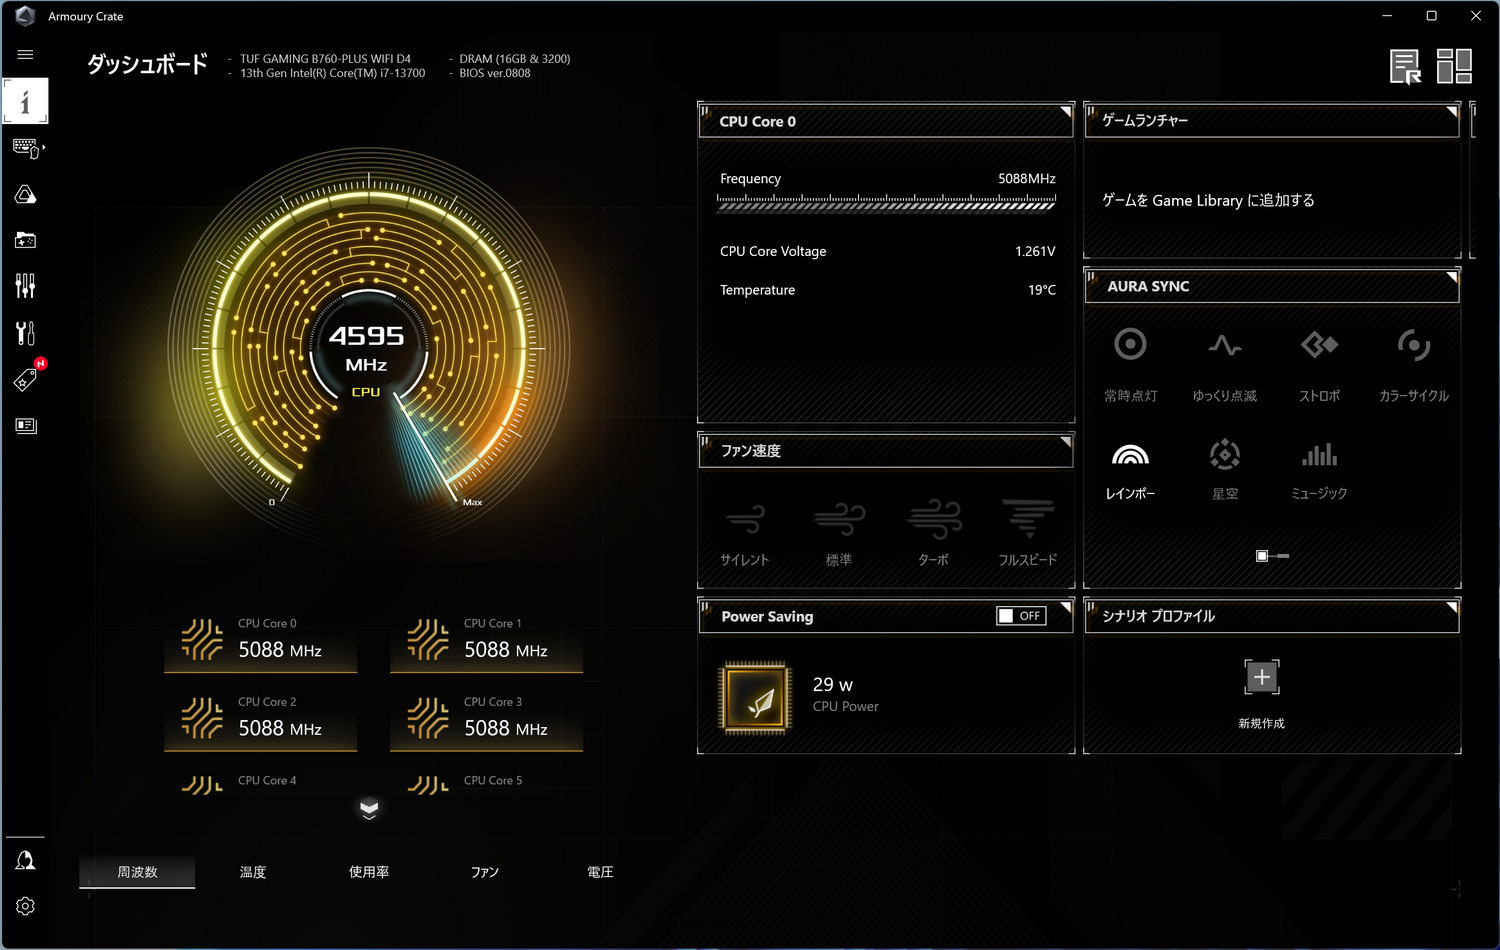Click the Armoury Crate logo in title bar
The image size is (1500, 950).
click(25, 16)
